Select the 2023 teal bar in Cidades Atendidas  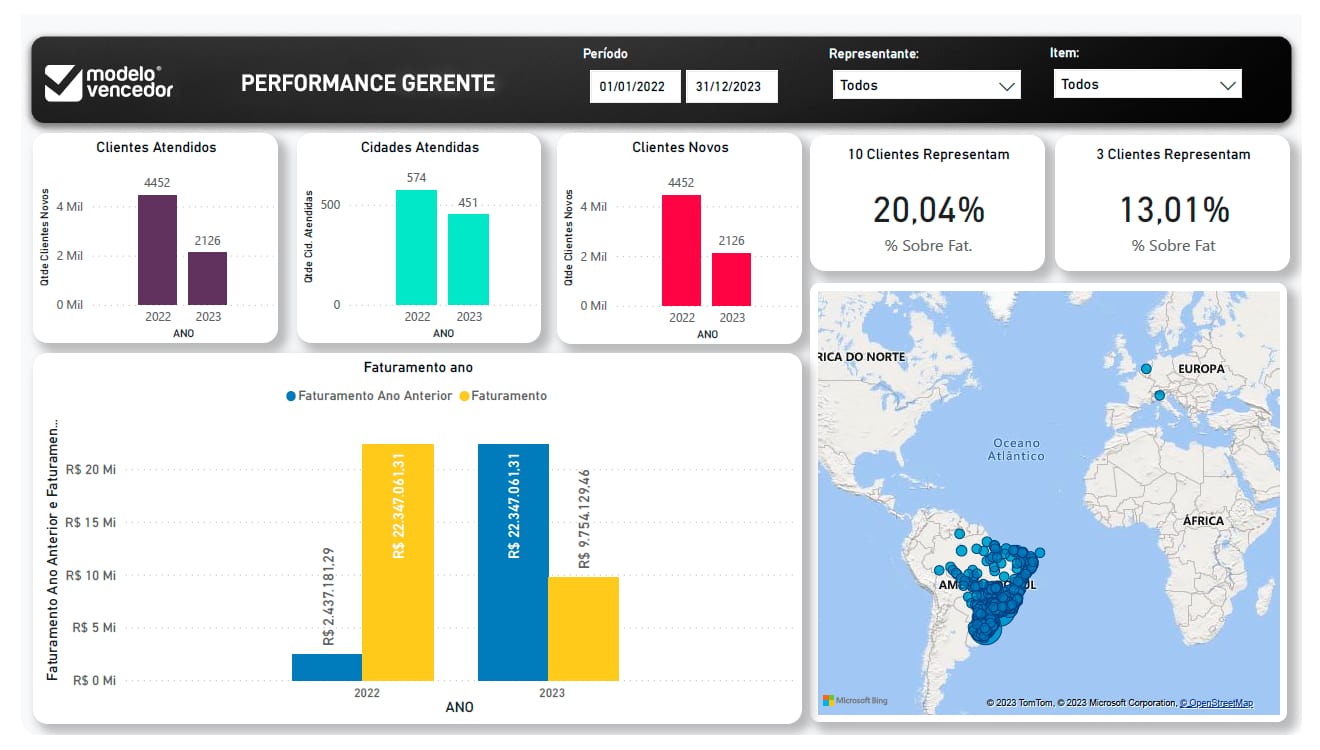[468, 259]
